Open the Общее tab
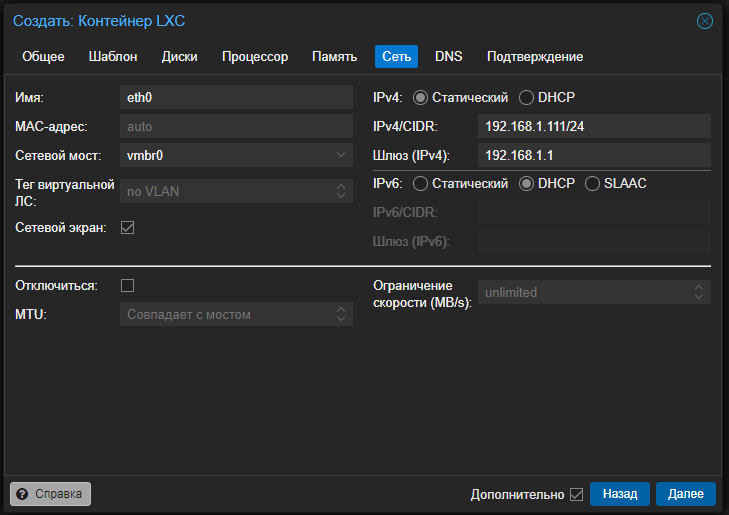 43,57
